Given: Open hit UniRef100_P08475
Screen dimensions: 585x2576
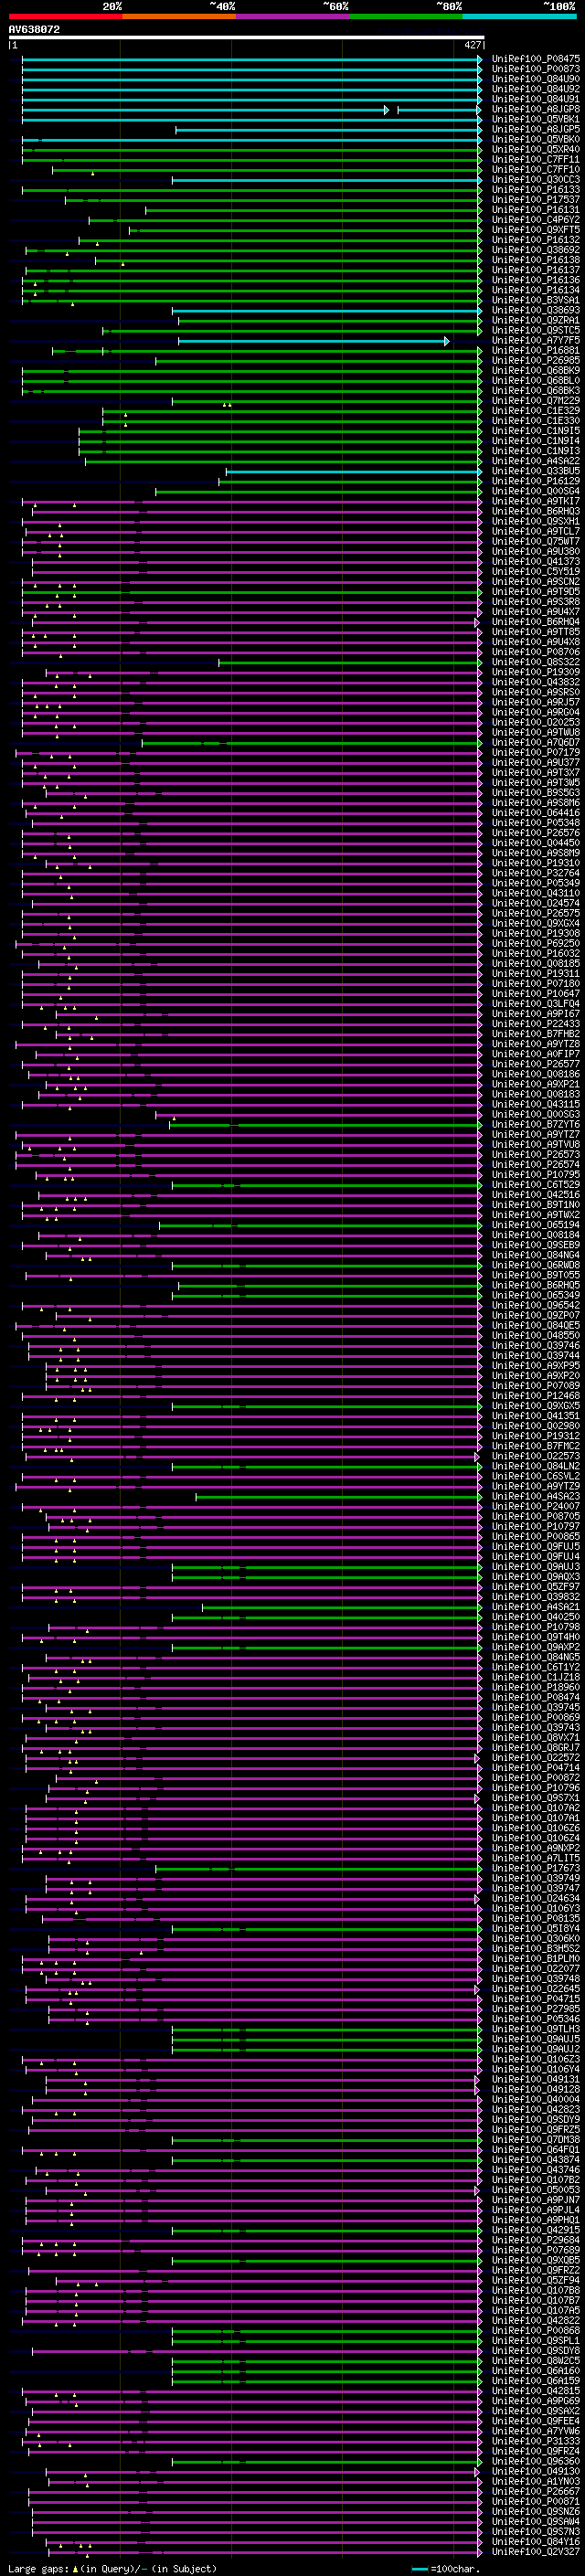Looking at the screenshot, I should point(536,59).
